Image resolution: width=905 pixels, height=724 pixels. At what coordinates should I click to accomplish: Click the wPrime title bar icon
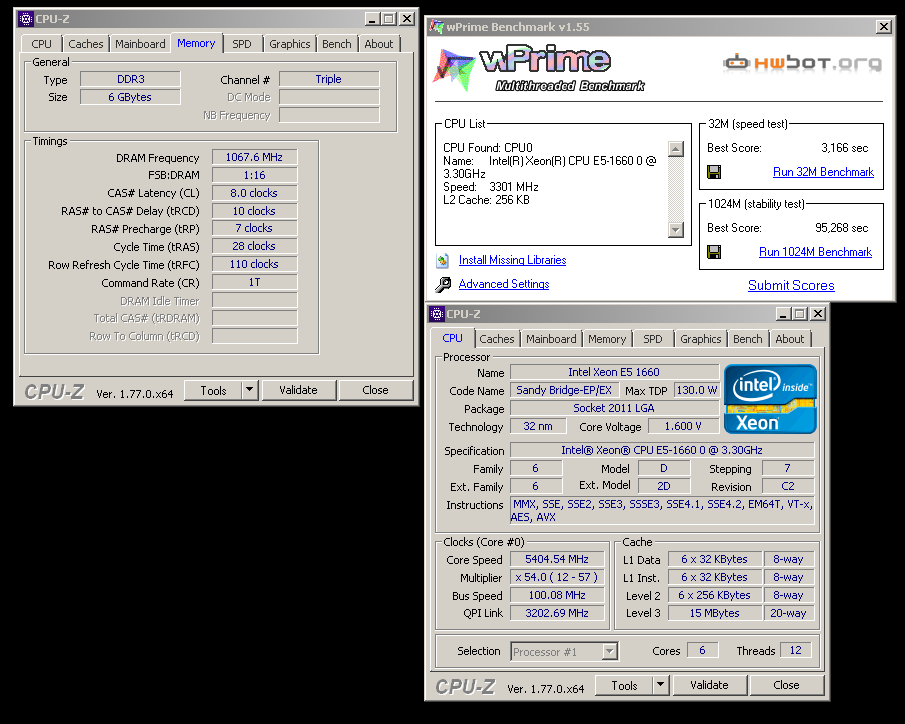[437, 27]
